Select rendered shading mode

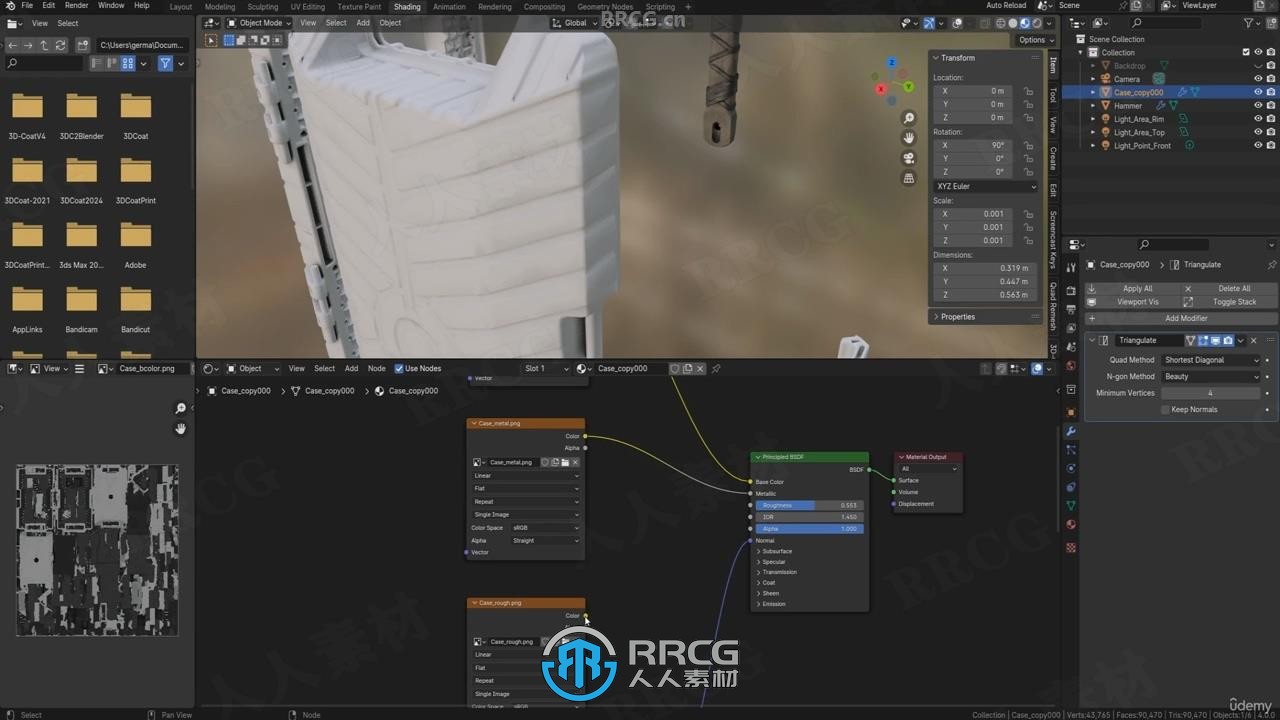point(1036,23)
